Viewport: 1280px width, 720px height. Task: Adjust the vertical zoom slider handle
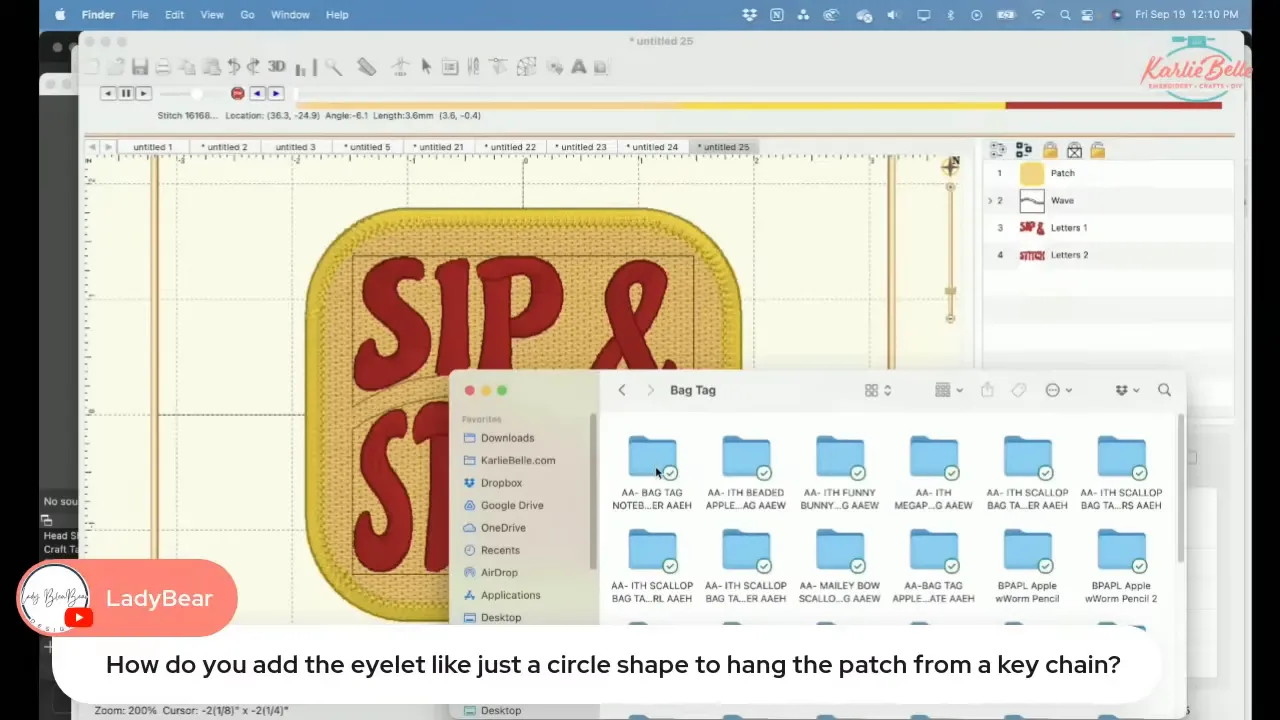click(x=950, y=291)
